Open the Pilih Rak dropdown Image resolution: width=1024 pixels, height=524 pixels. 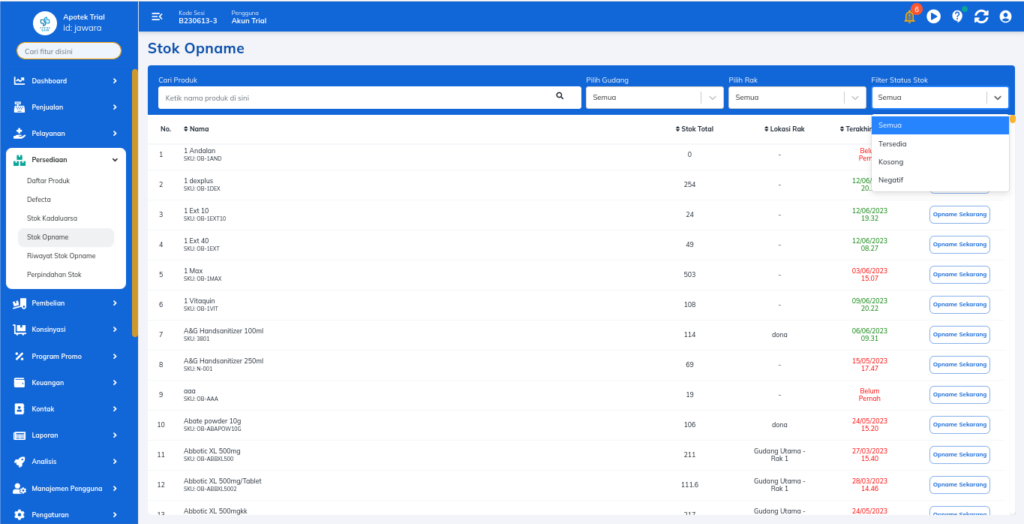[x=796, y=98]
